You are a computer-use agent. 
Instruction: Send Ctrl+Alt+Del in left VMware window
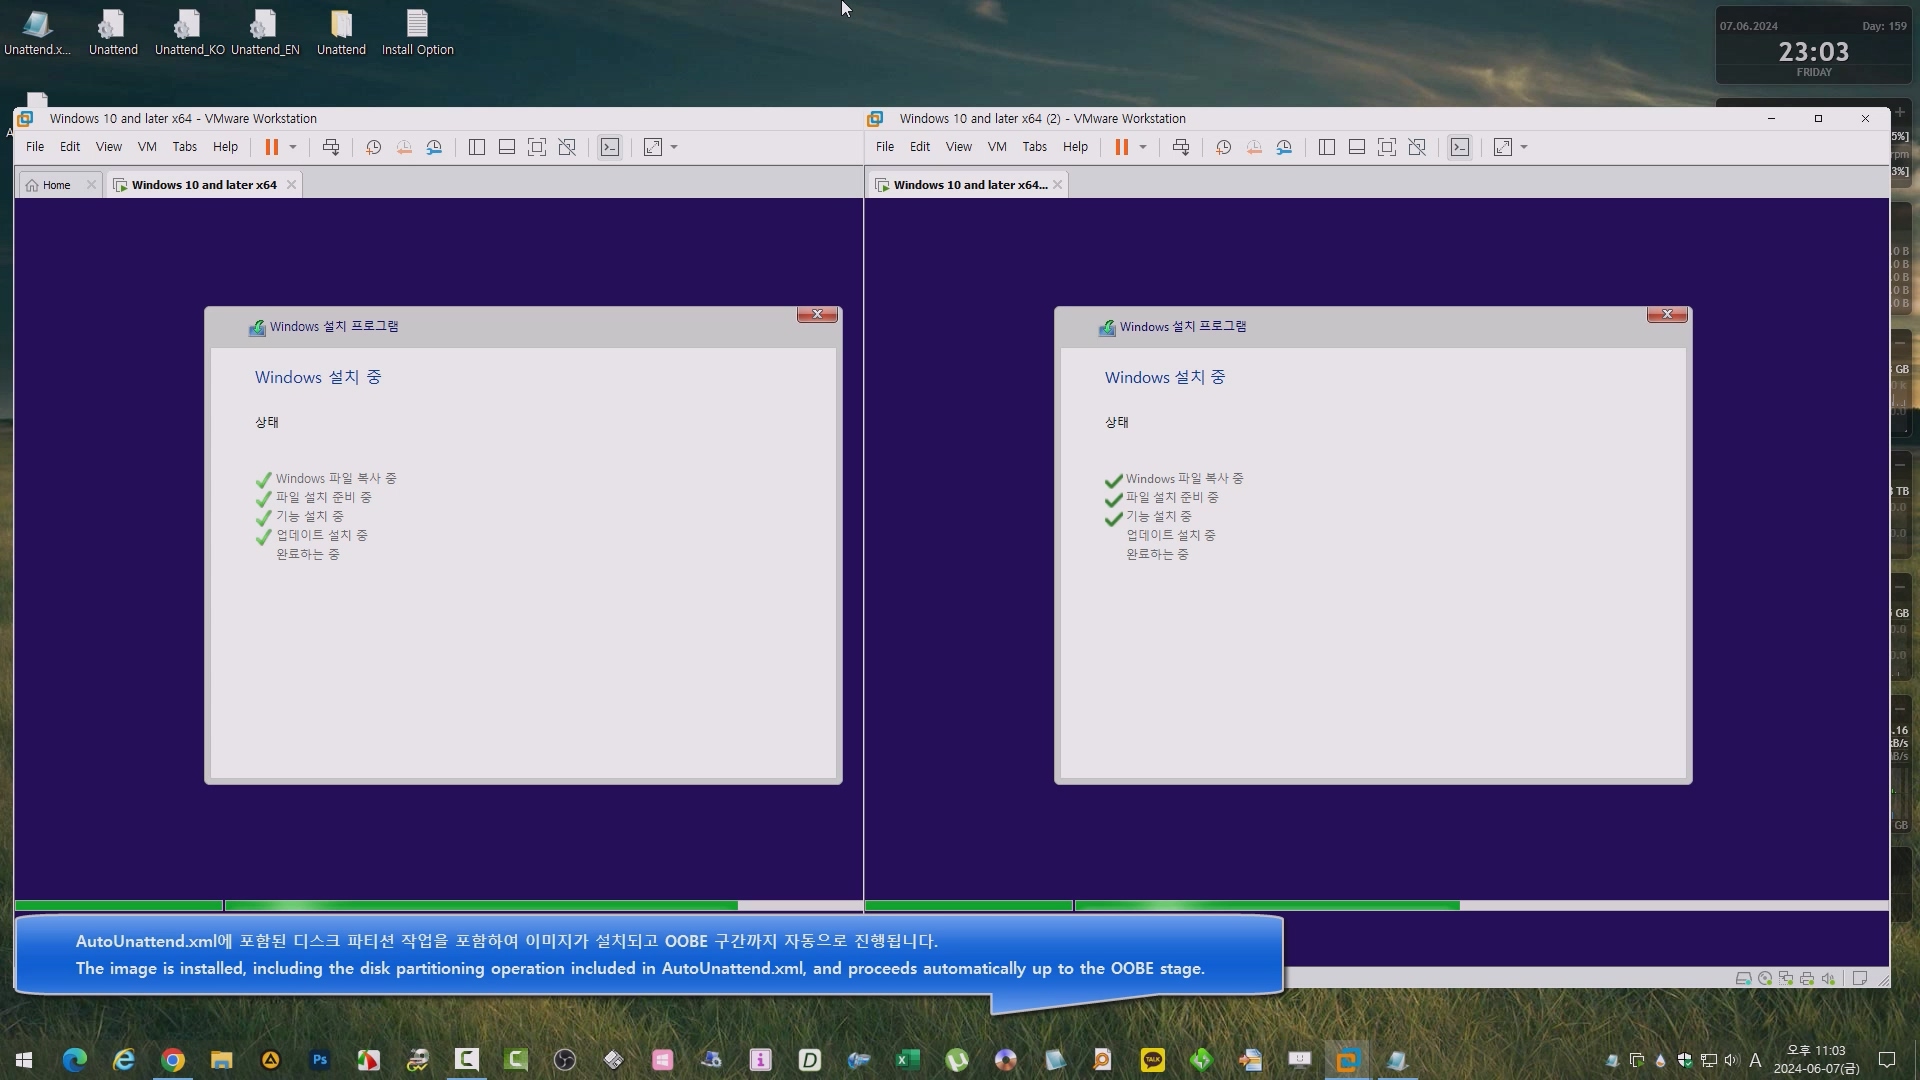pos(331,147)
